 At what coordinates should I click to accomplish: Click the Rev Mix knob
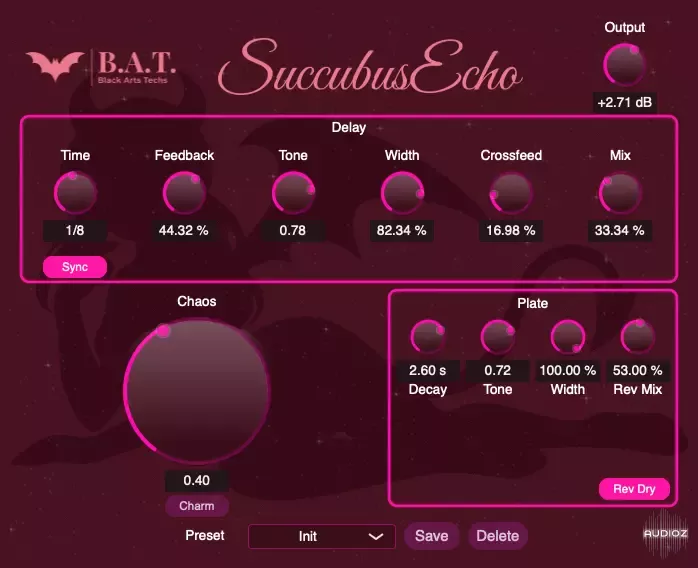point(637,337)
